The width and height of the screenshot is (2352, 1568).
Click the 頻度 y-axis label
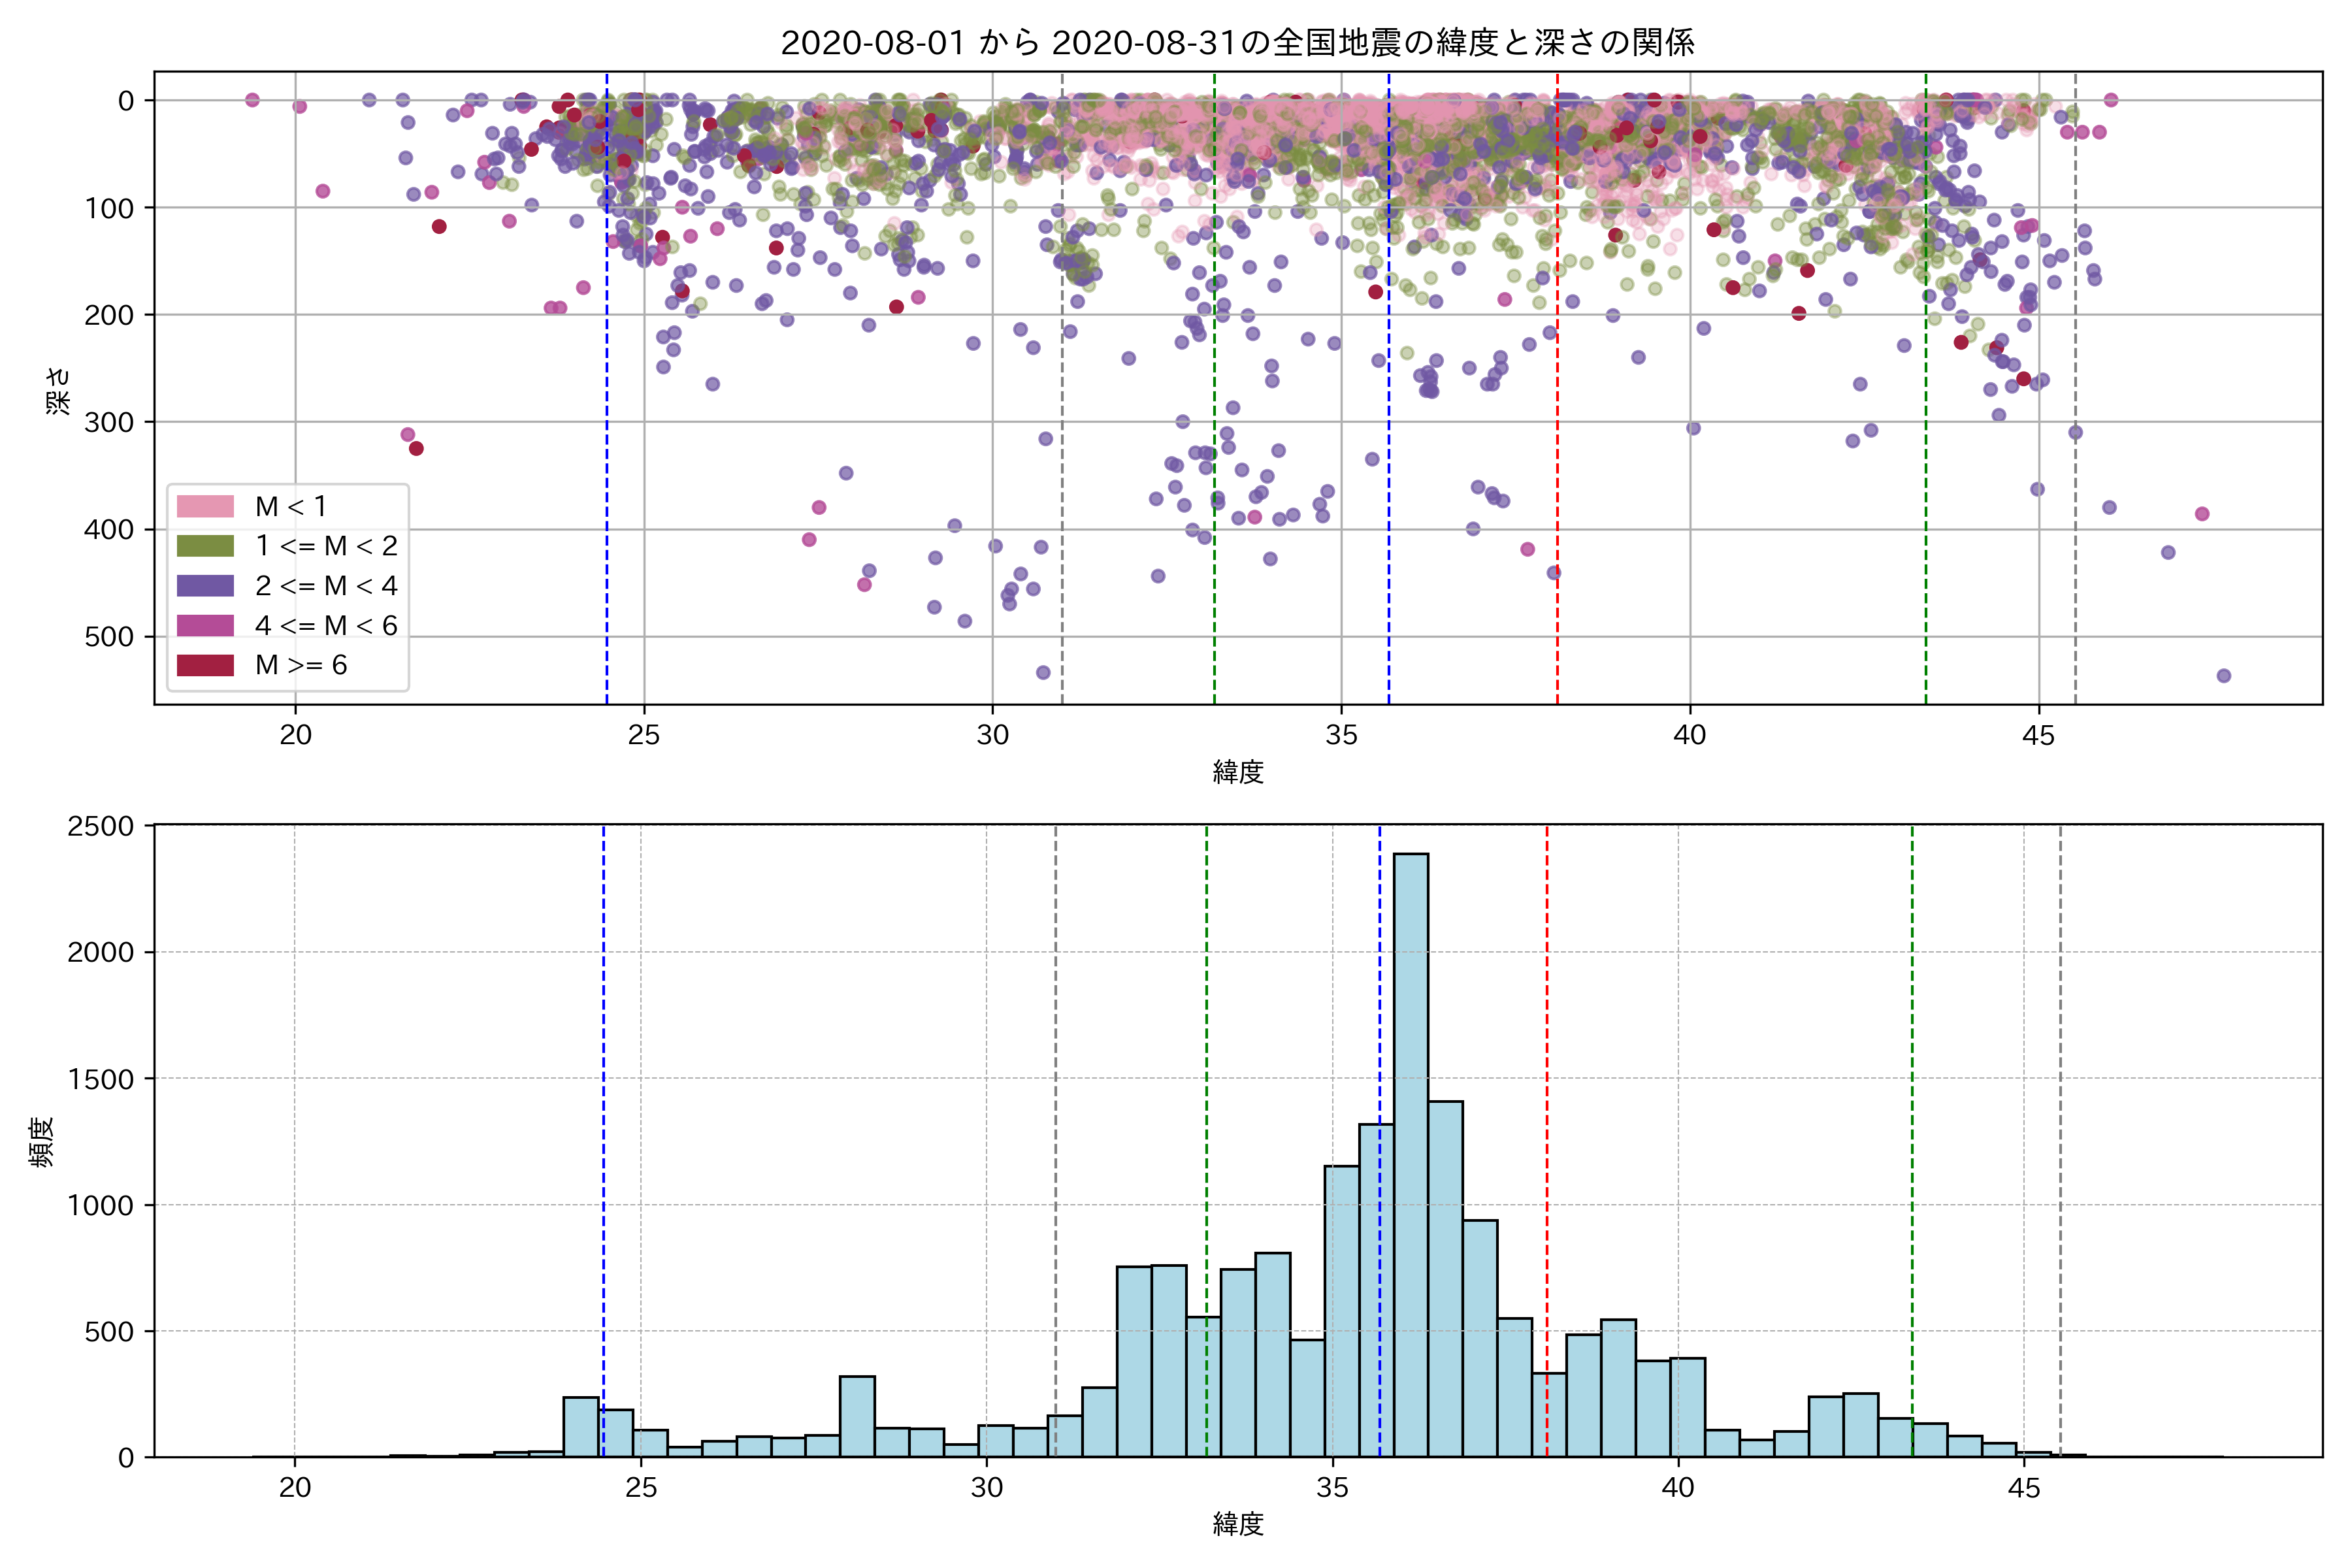42,1142
